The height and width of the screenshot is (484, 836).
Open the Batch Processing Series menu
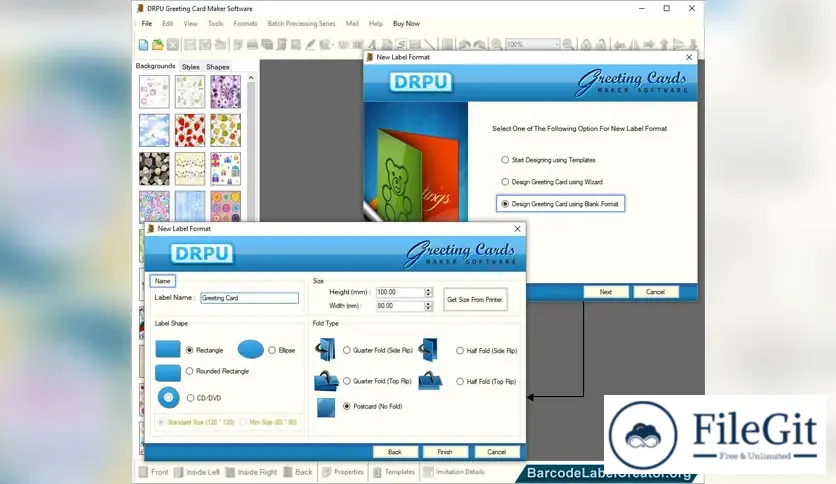coord(301,23)
